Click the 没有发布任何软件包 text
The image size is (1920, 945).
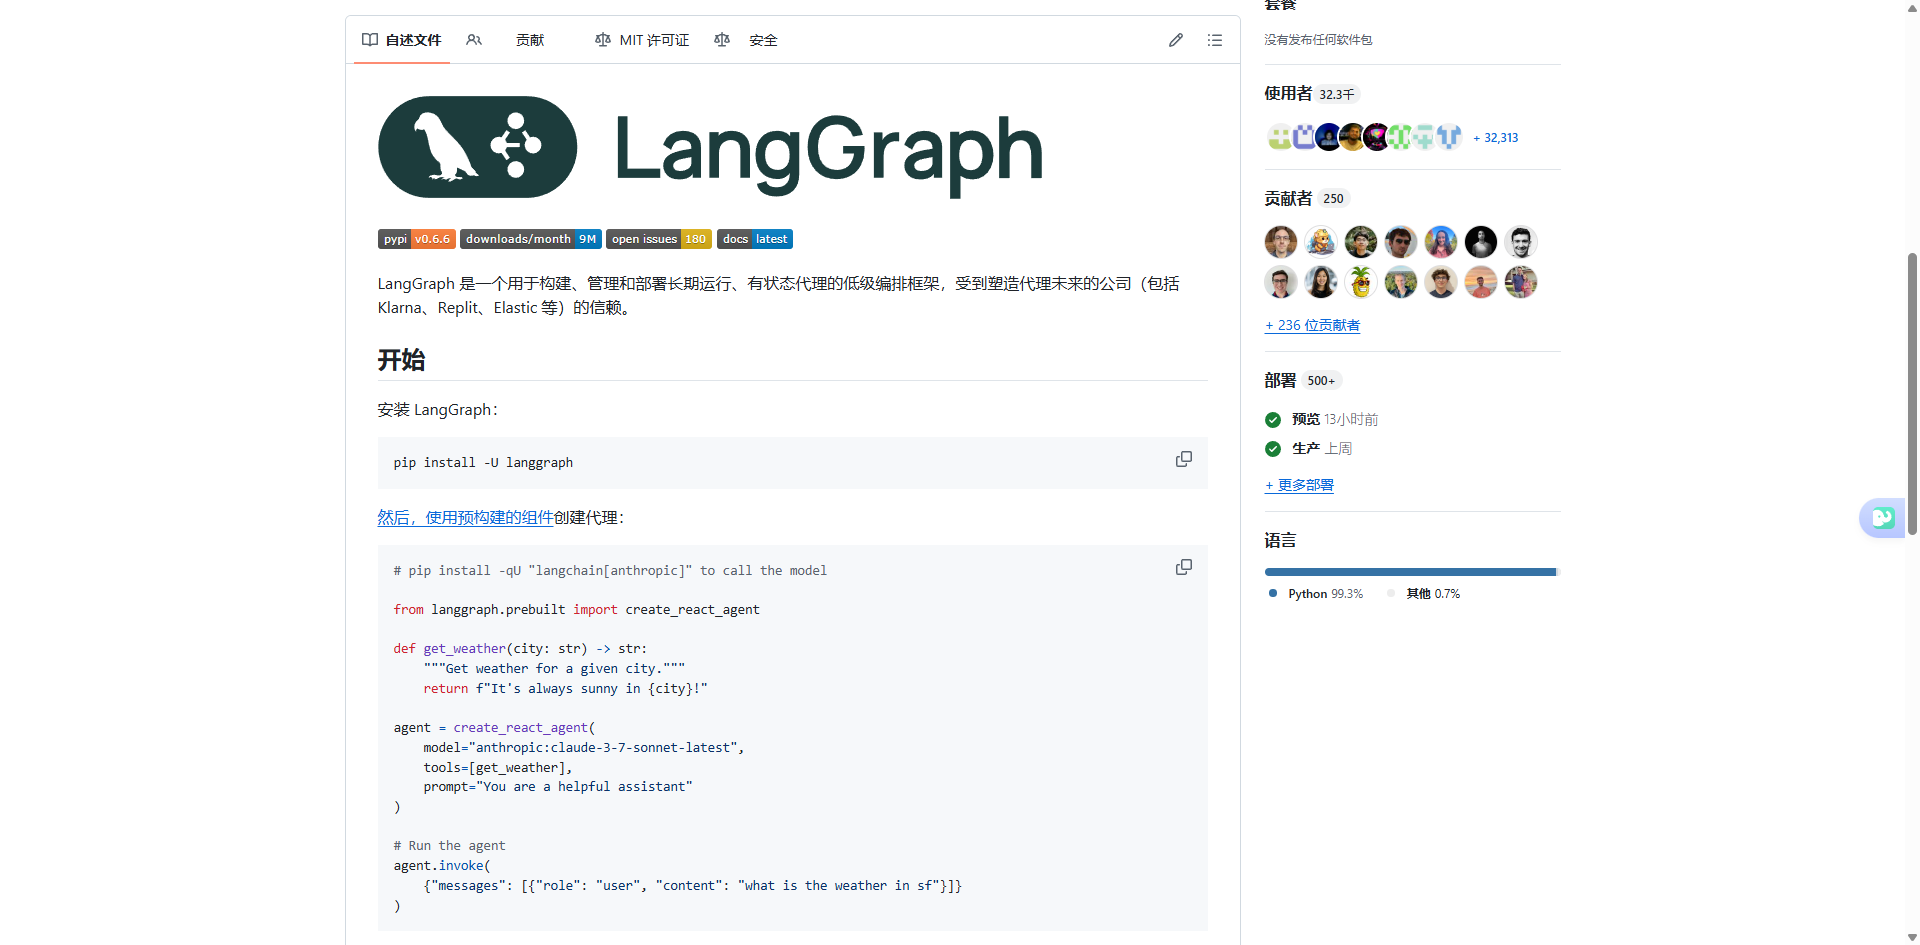point(1318,40)
